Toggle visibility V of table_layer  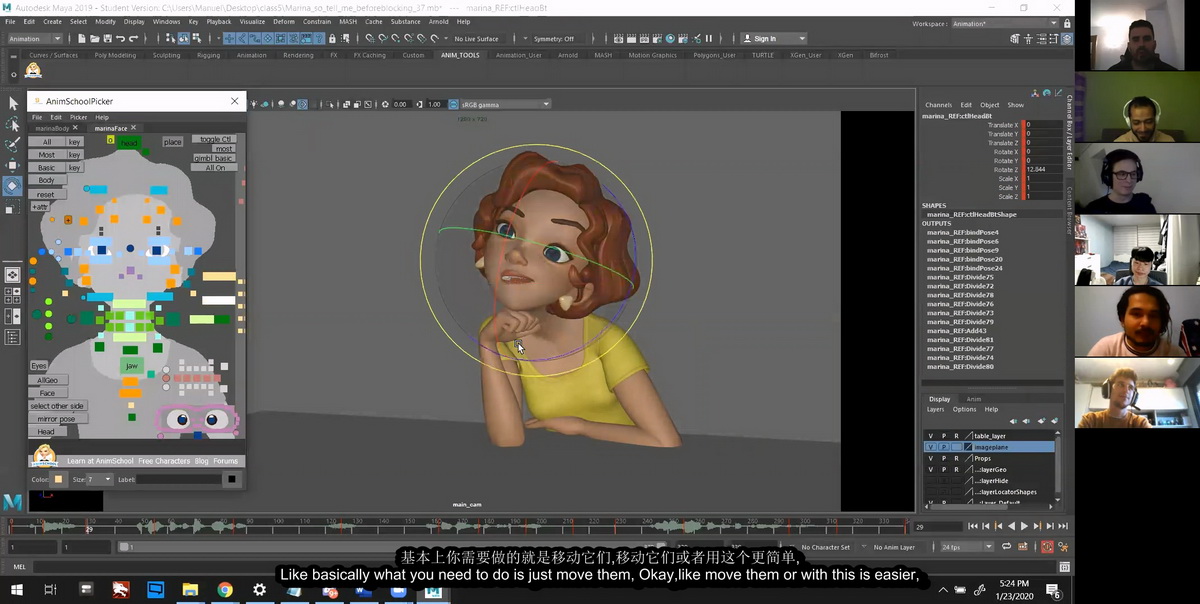(x=931, y=436)
